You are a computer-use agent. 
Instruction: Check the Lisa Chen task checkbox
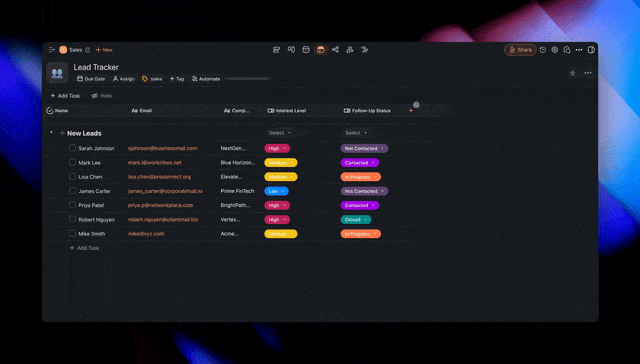click(72, 176)
